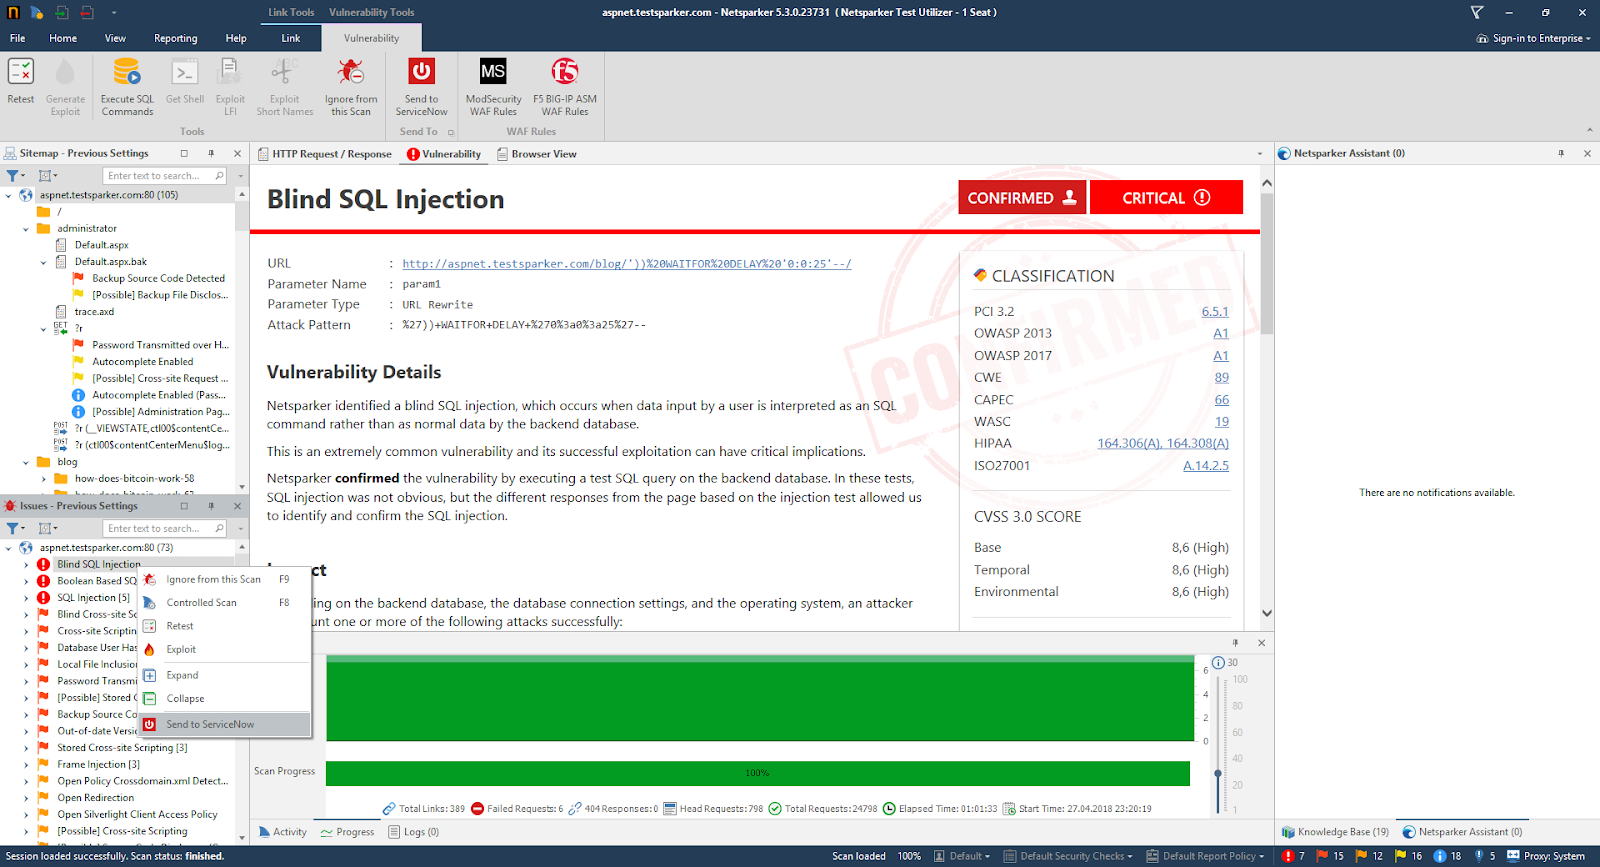Screen dimensions: 1600x867
Task: Open Default Report Policy dropdown
Action: pyautogui.click(x=1205, y=856)
